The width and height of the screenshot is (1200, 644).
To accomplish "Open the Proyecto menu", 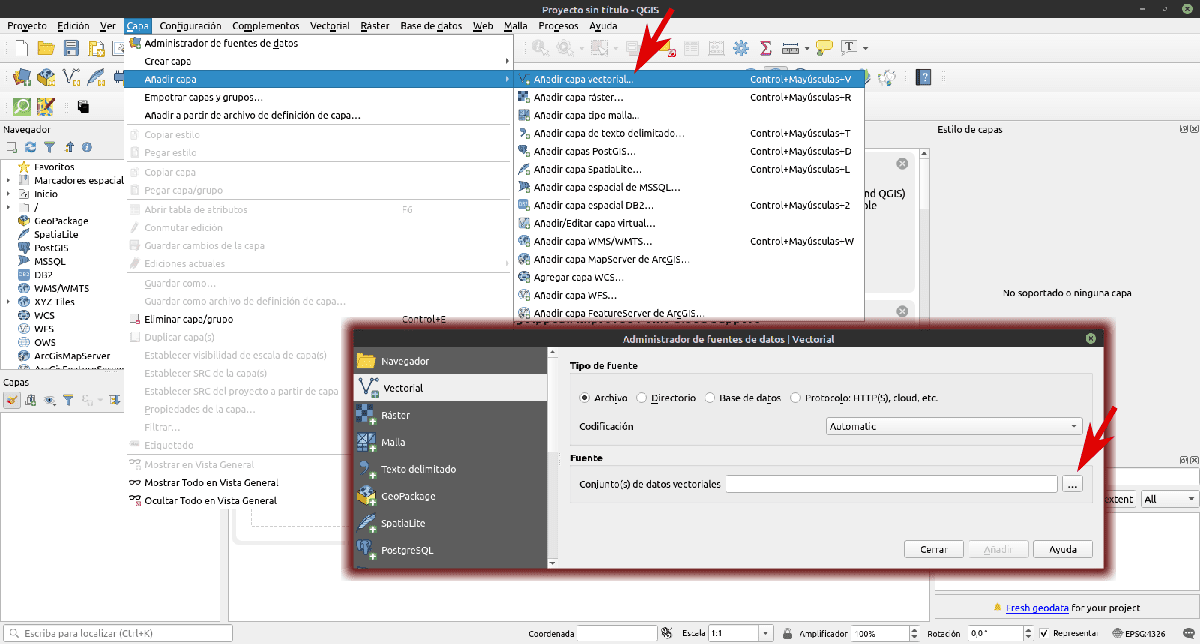I will [x=27, y=25].
